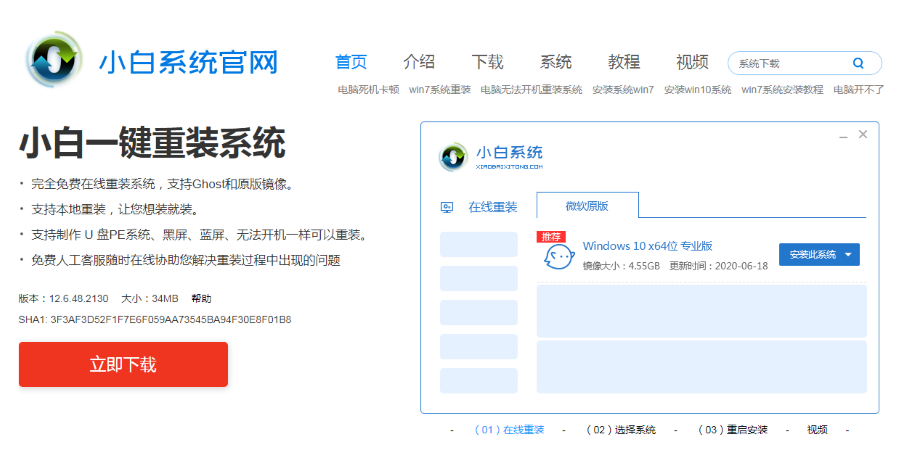The width and height of the screenshot is (901, 474).
Task: Open the 视频 nav item
Action: tap(692, 62)
